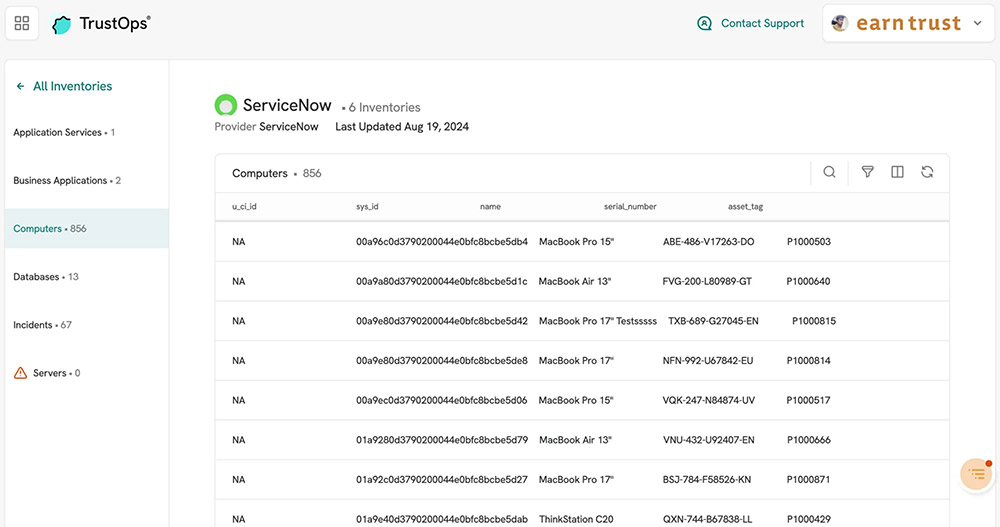1000x527 pixels.
Task: Click the serial_number column header
Action: coord(630,207)
